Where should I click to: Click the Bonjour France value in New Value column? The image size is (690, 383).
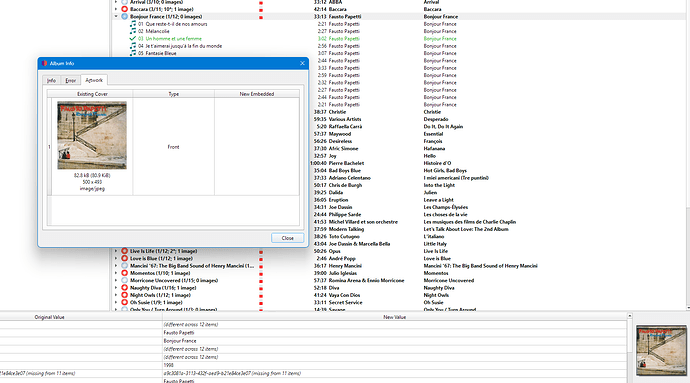[x=180, y=341]
